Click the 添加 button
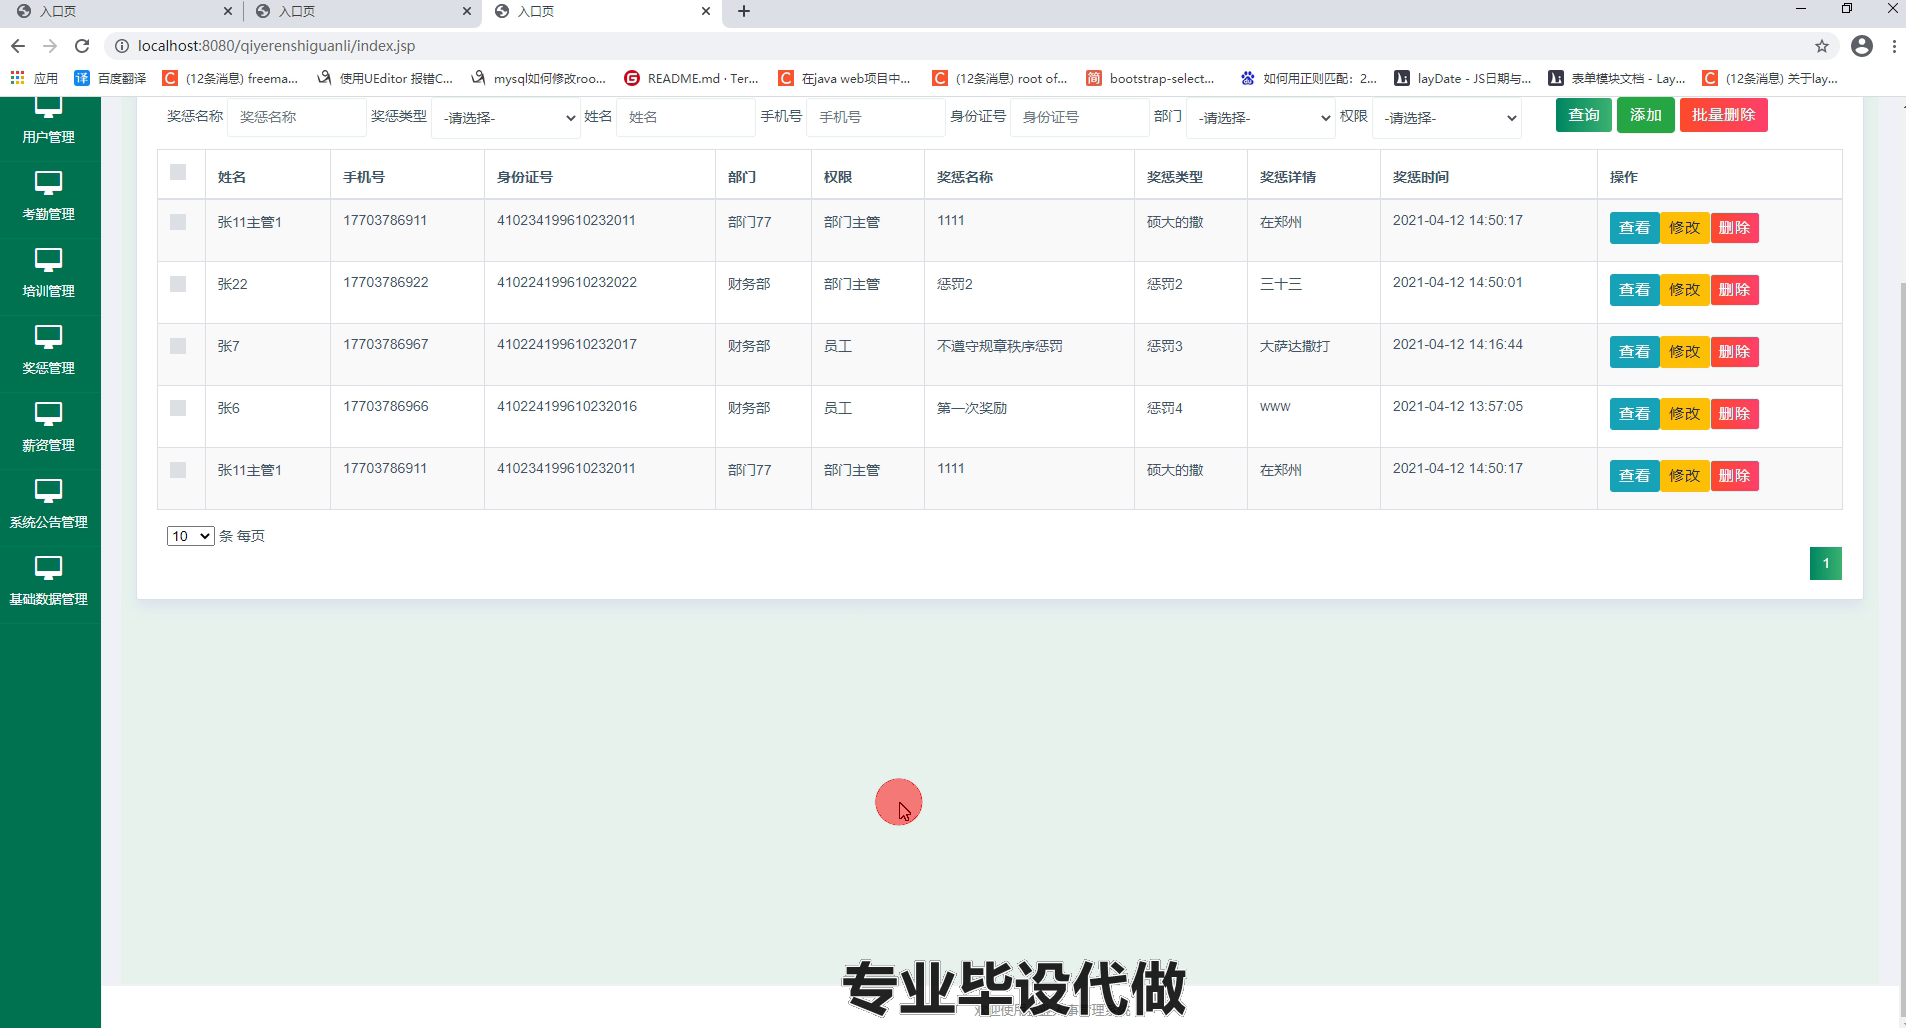 click(x=1646, y=115)
